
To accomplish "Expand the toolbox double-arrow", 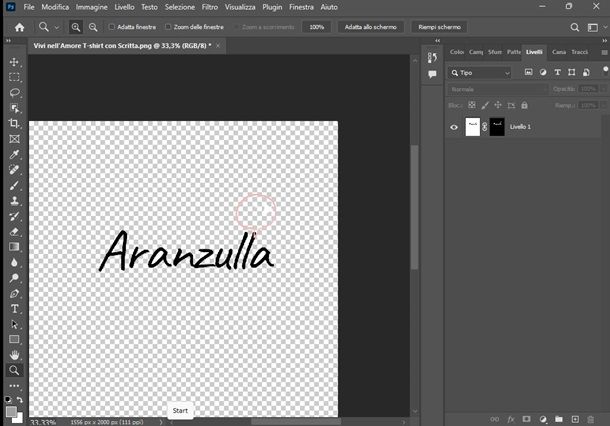I will point(8,40).
